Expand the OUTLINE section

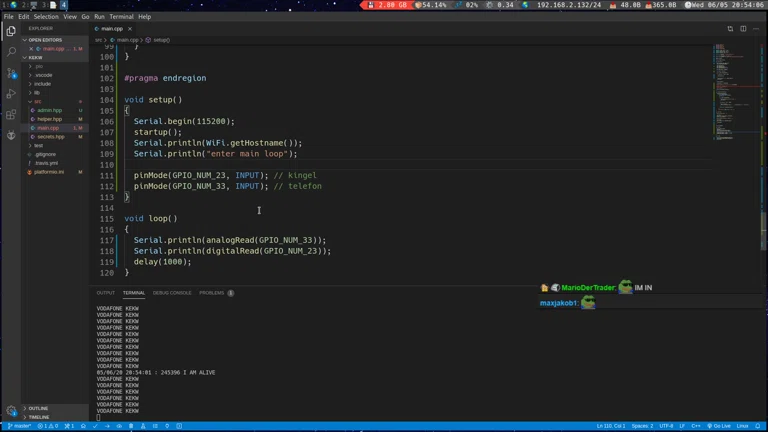click(38, 408)
